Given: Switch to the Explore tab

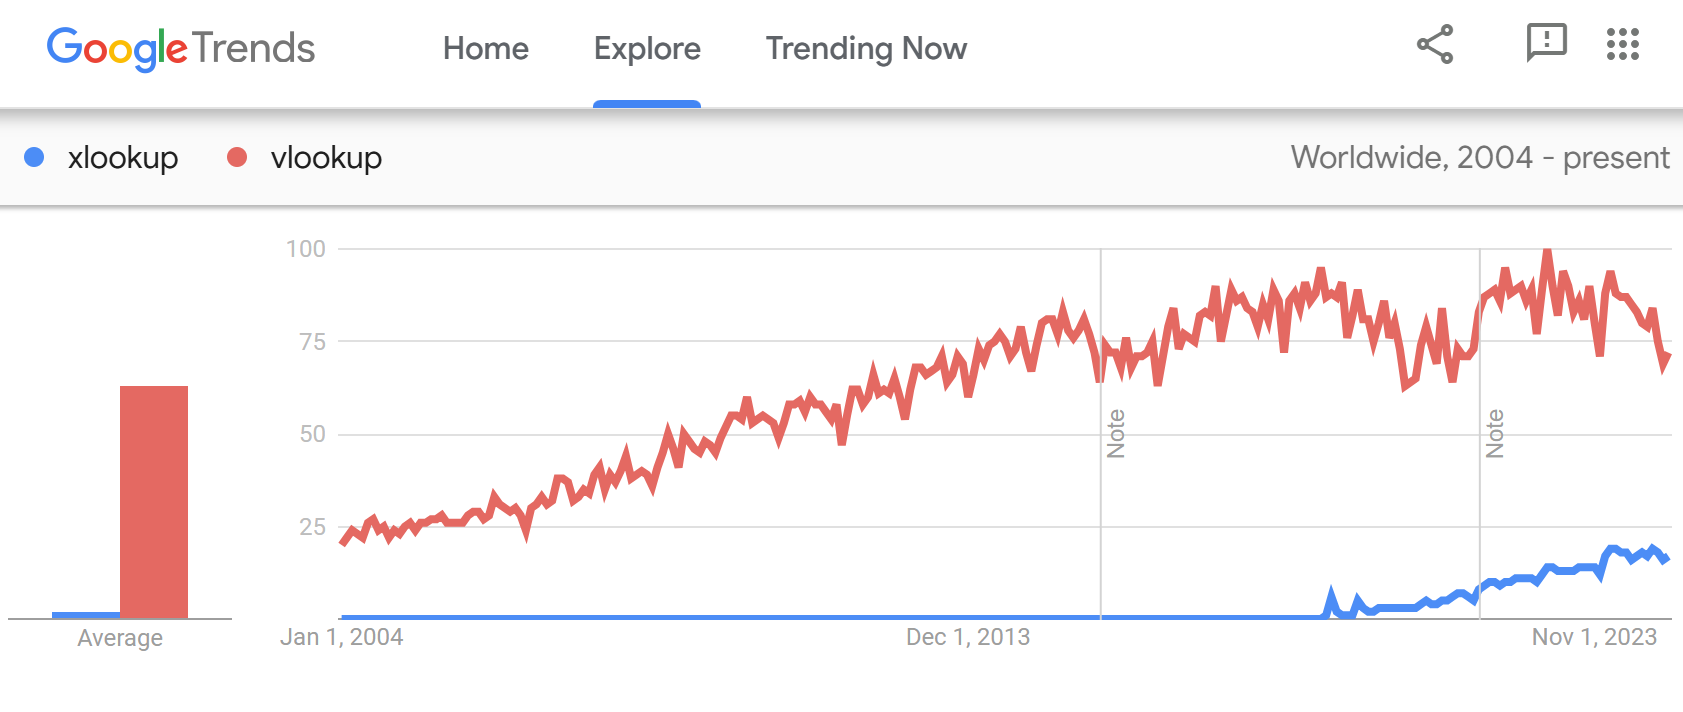Looking at the screenshot, I should coord(647,48).
